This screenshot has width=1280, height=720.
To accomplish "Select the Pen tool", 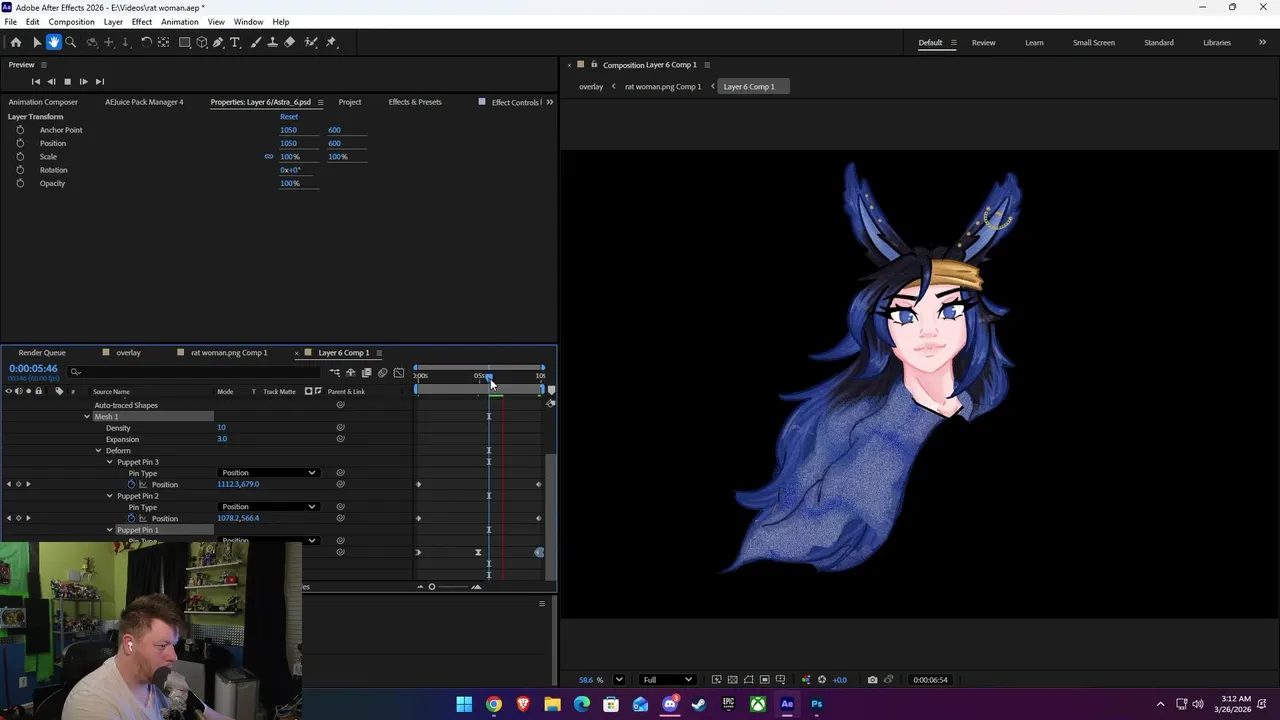I will pyautogui.click(x=218, y=42).
